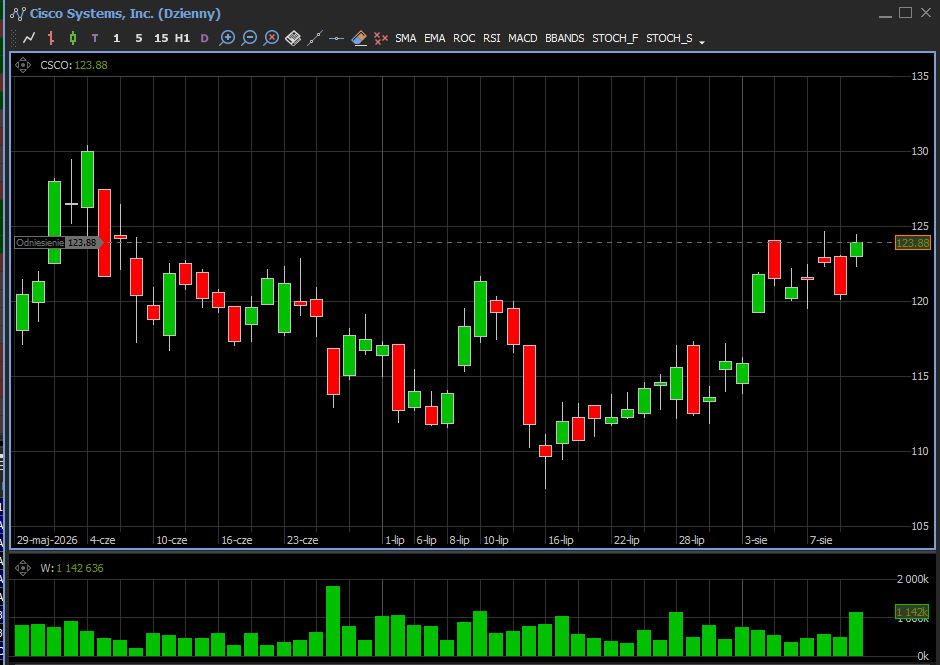Click the 120 price axis label
940x665 pixels.
coord(920,301)
